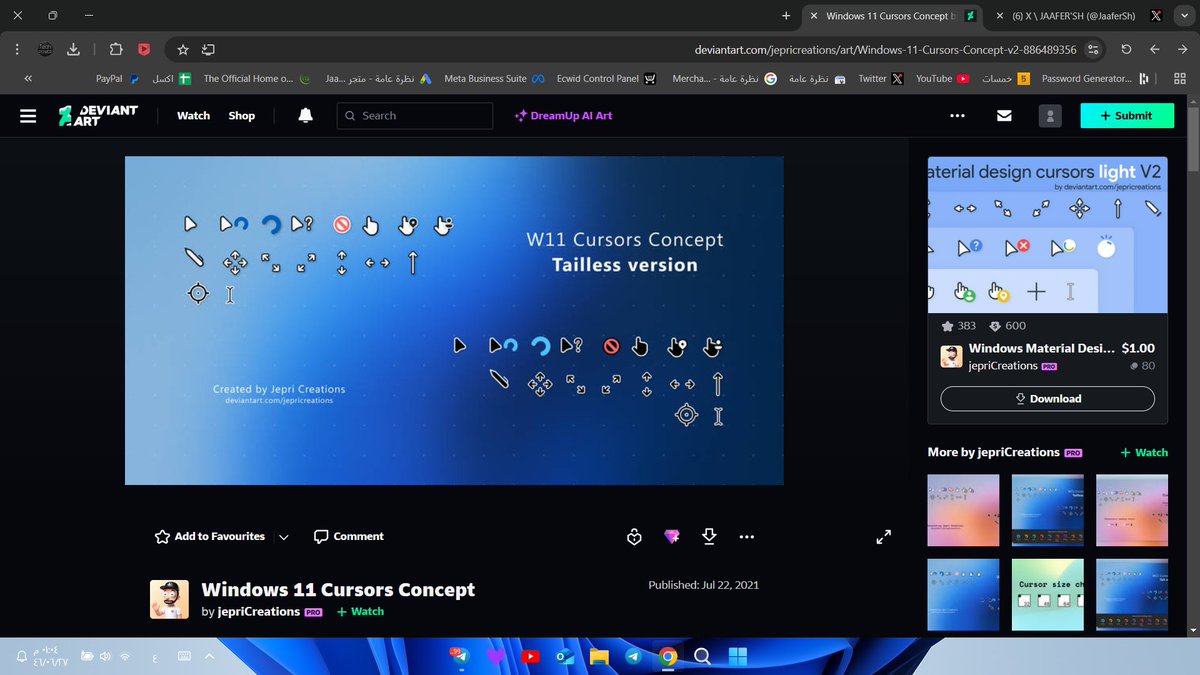Open YouTube bookmark

pos(942,78)
